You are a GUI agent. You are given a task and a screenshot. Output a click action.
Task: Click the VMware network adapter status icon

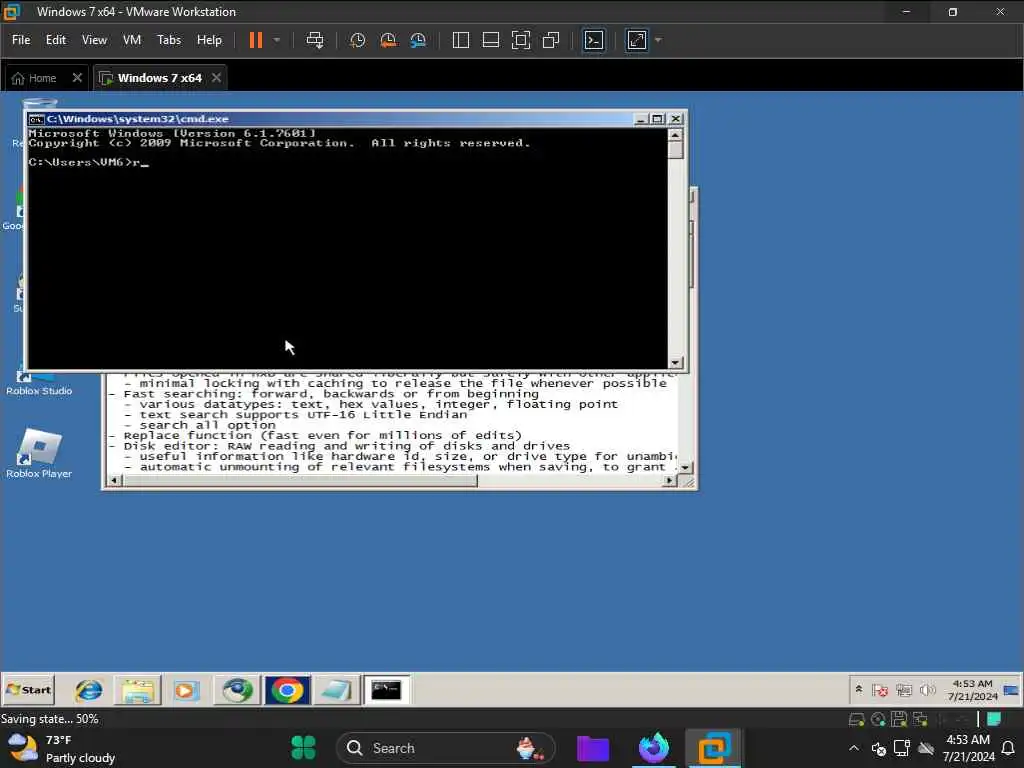(x=920, y=720)
